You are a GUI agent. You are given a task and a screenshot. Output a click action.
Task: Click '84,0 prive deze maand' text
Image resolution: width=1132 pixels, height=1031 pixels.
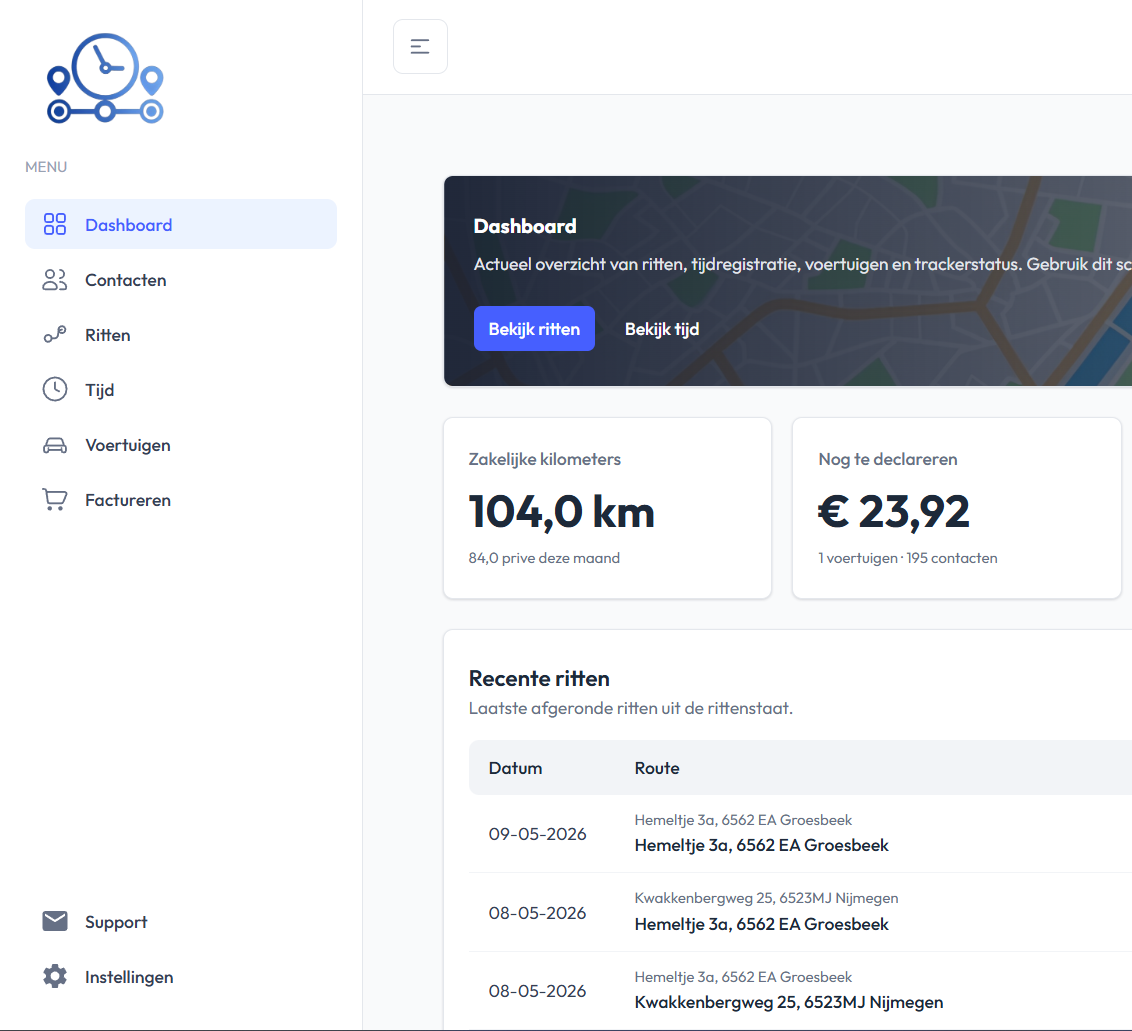tap(544, 558)
